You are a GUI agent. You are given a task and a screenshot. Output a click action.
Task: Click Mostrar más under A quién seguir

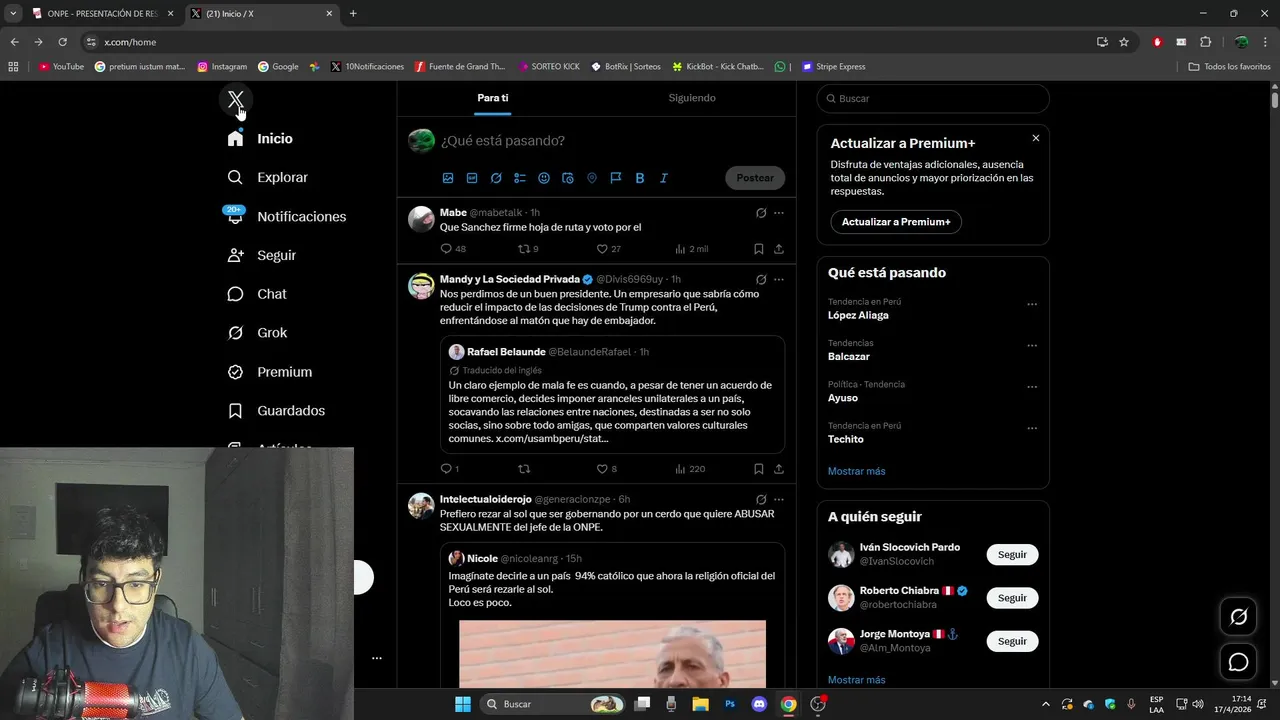coord(856,680)
